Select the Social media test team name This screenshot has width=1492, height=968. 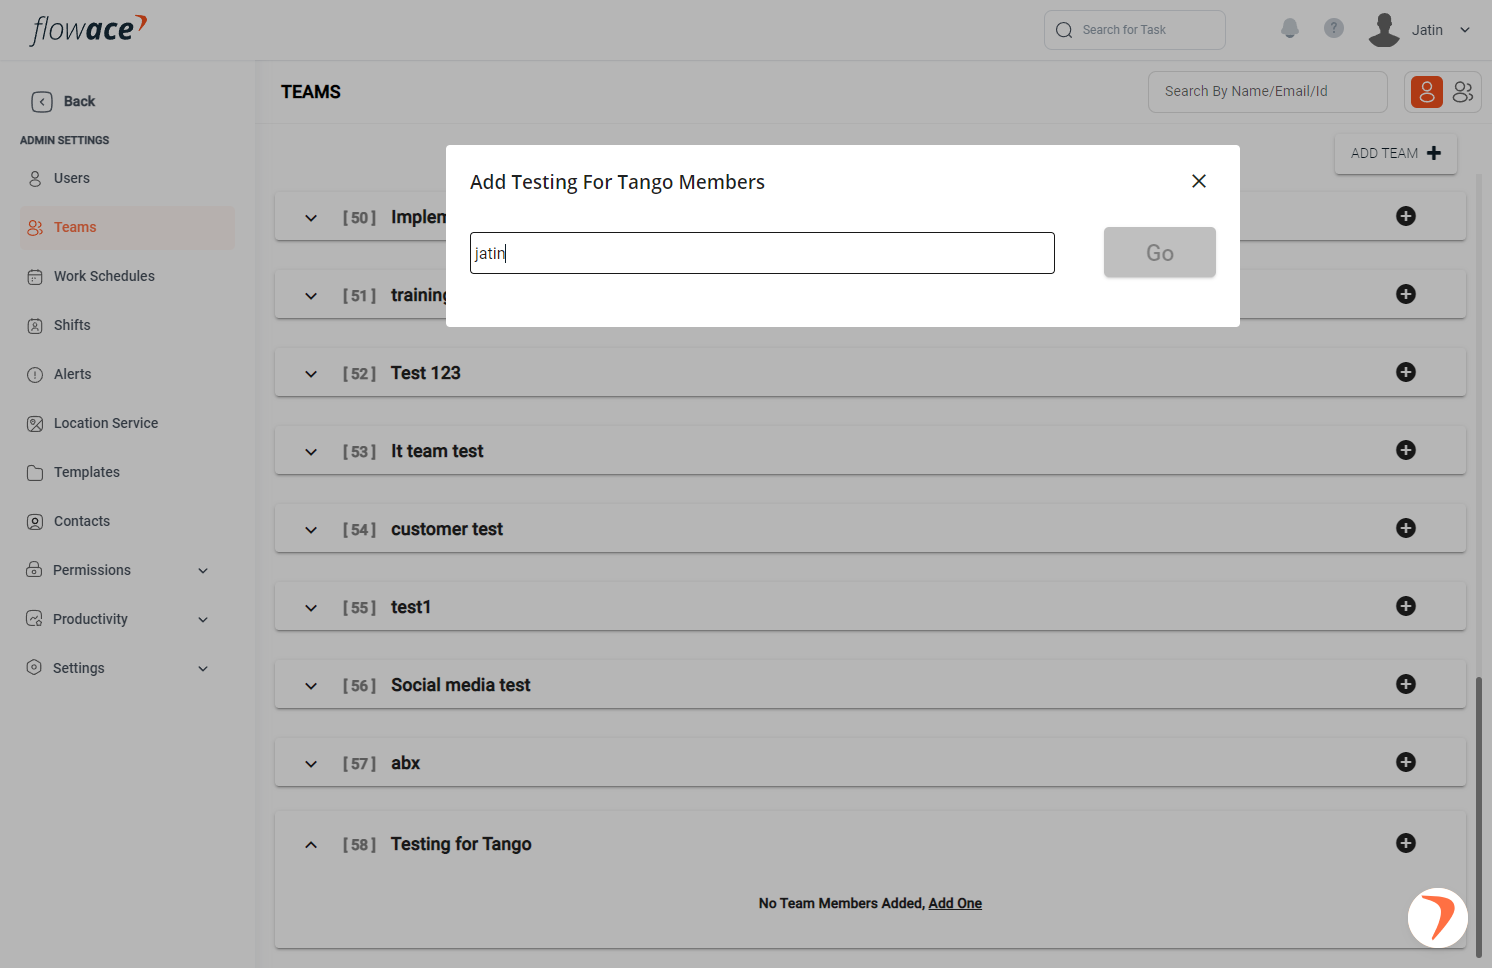pos(461,685)
